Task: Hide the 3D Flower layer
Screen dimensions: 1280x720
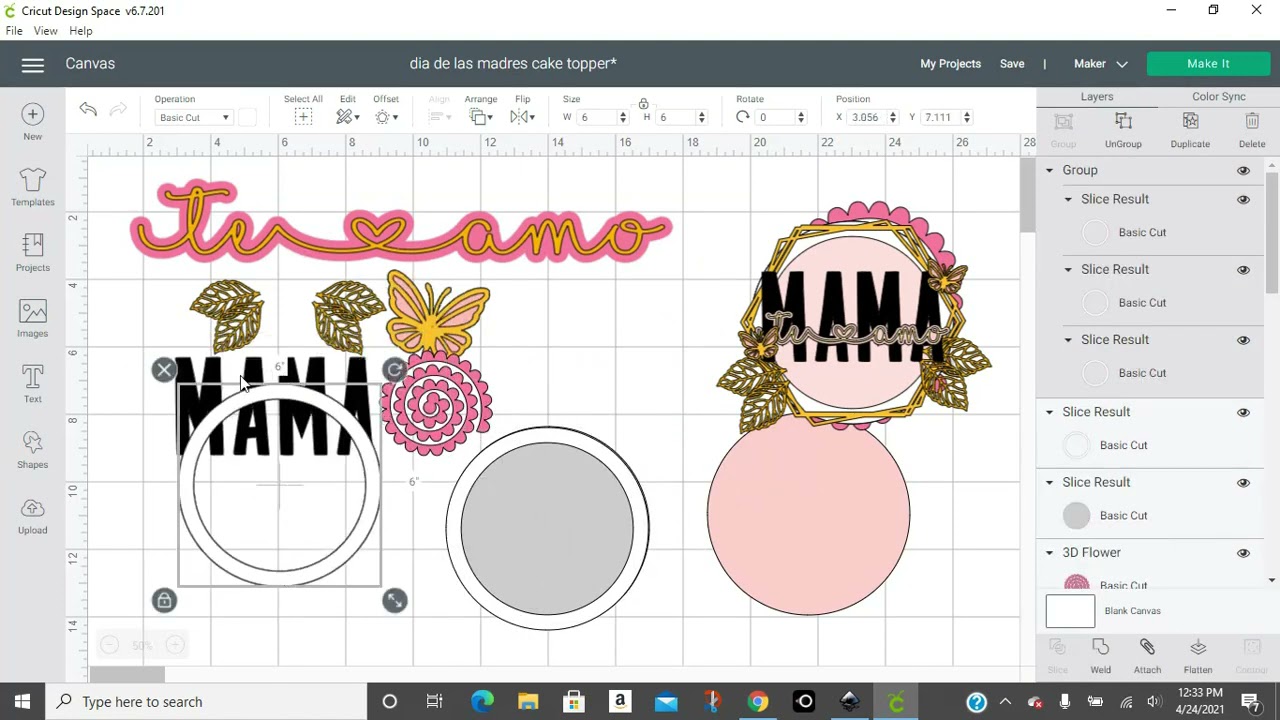Action: point(1243,553)
